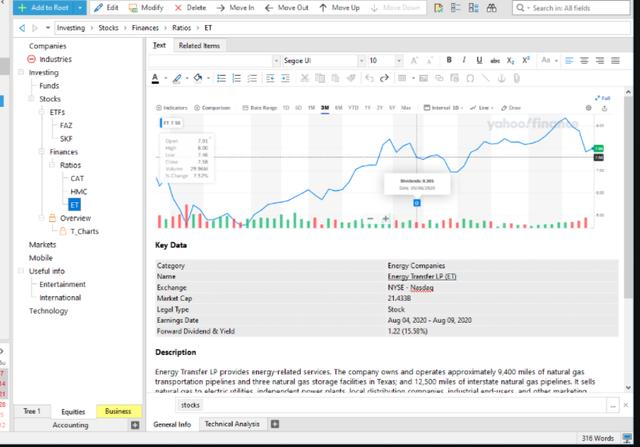Click the chart settings gear icon
The image size is (640, 447).
coord(589,108)
